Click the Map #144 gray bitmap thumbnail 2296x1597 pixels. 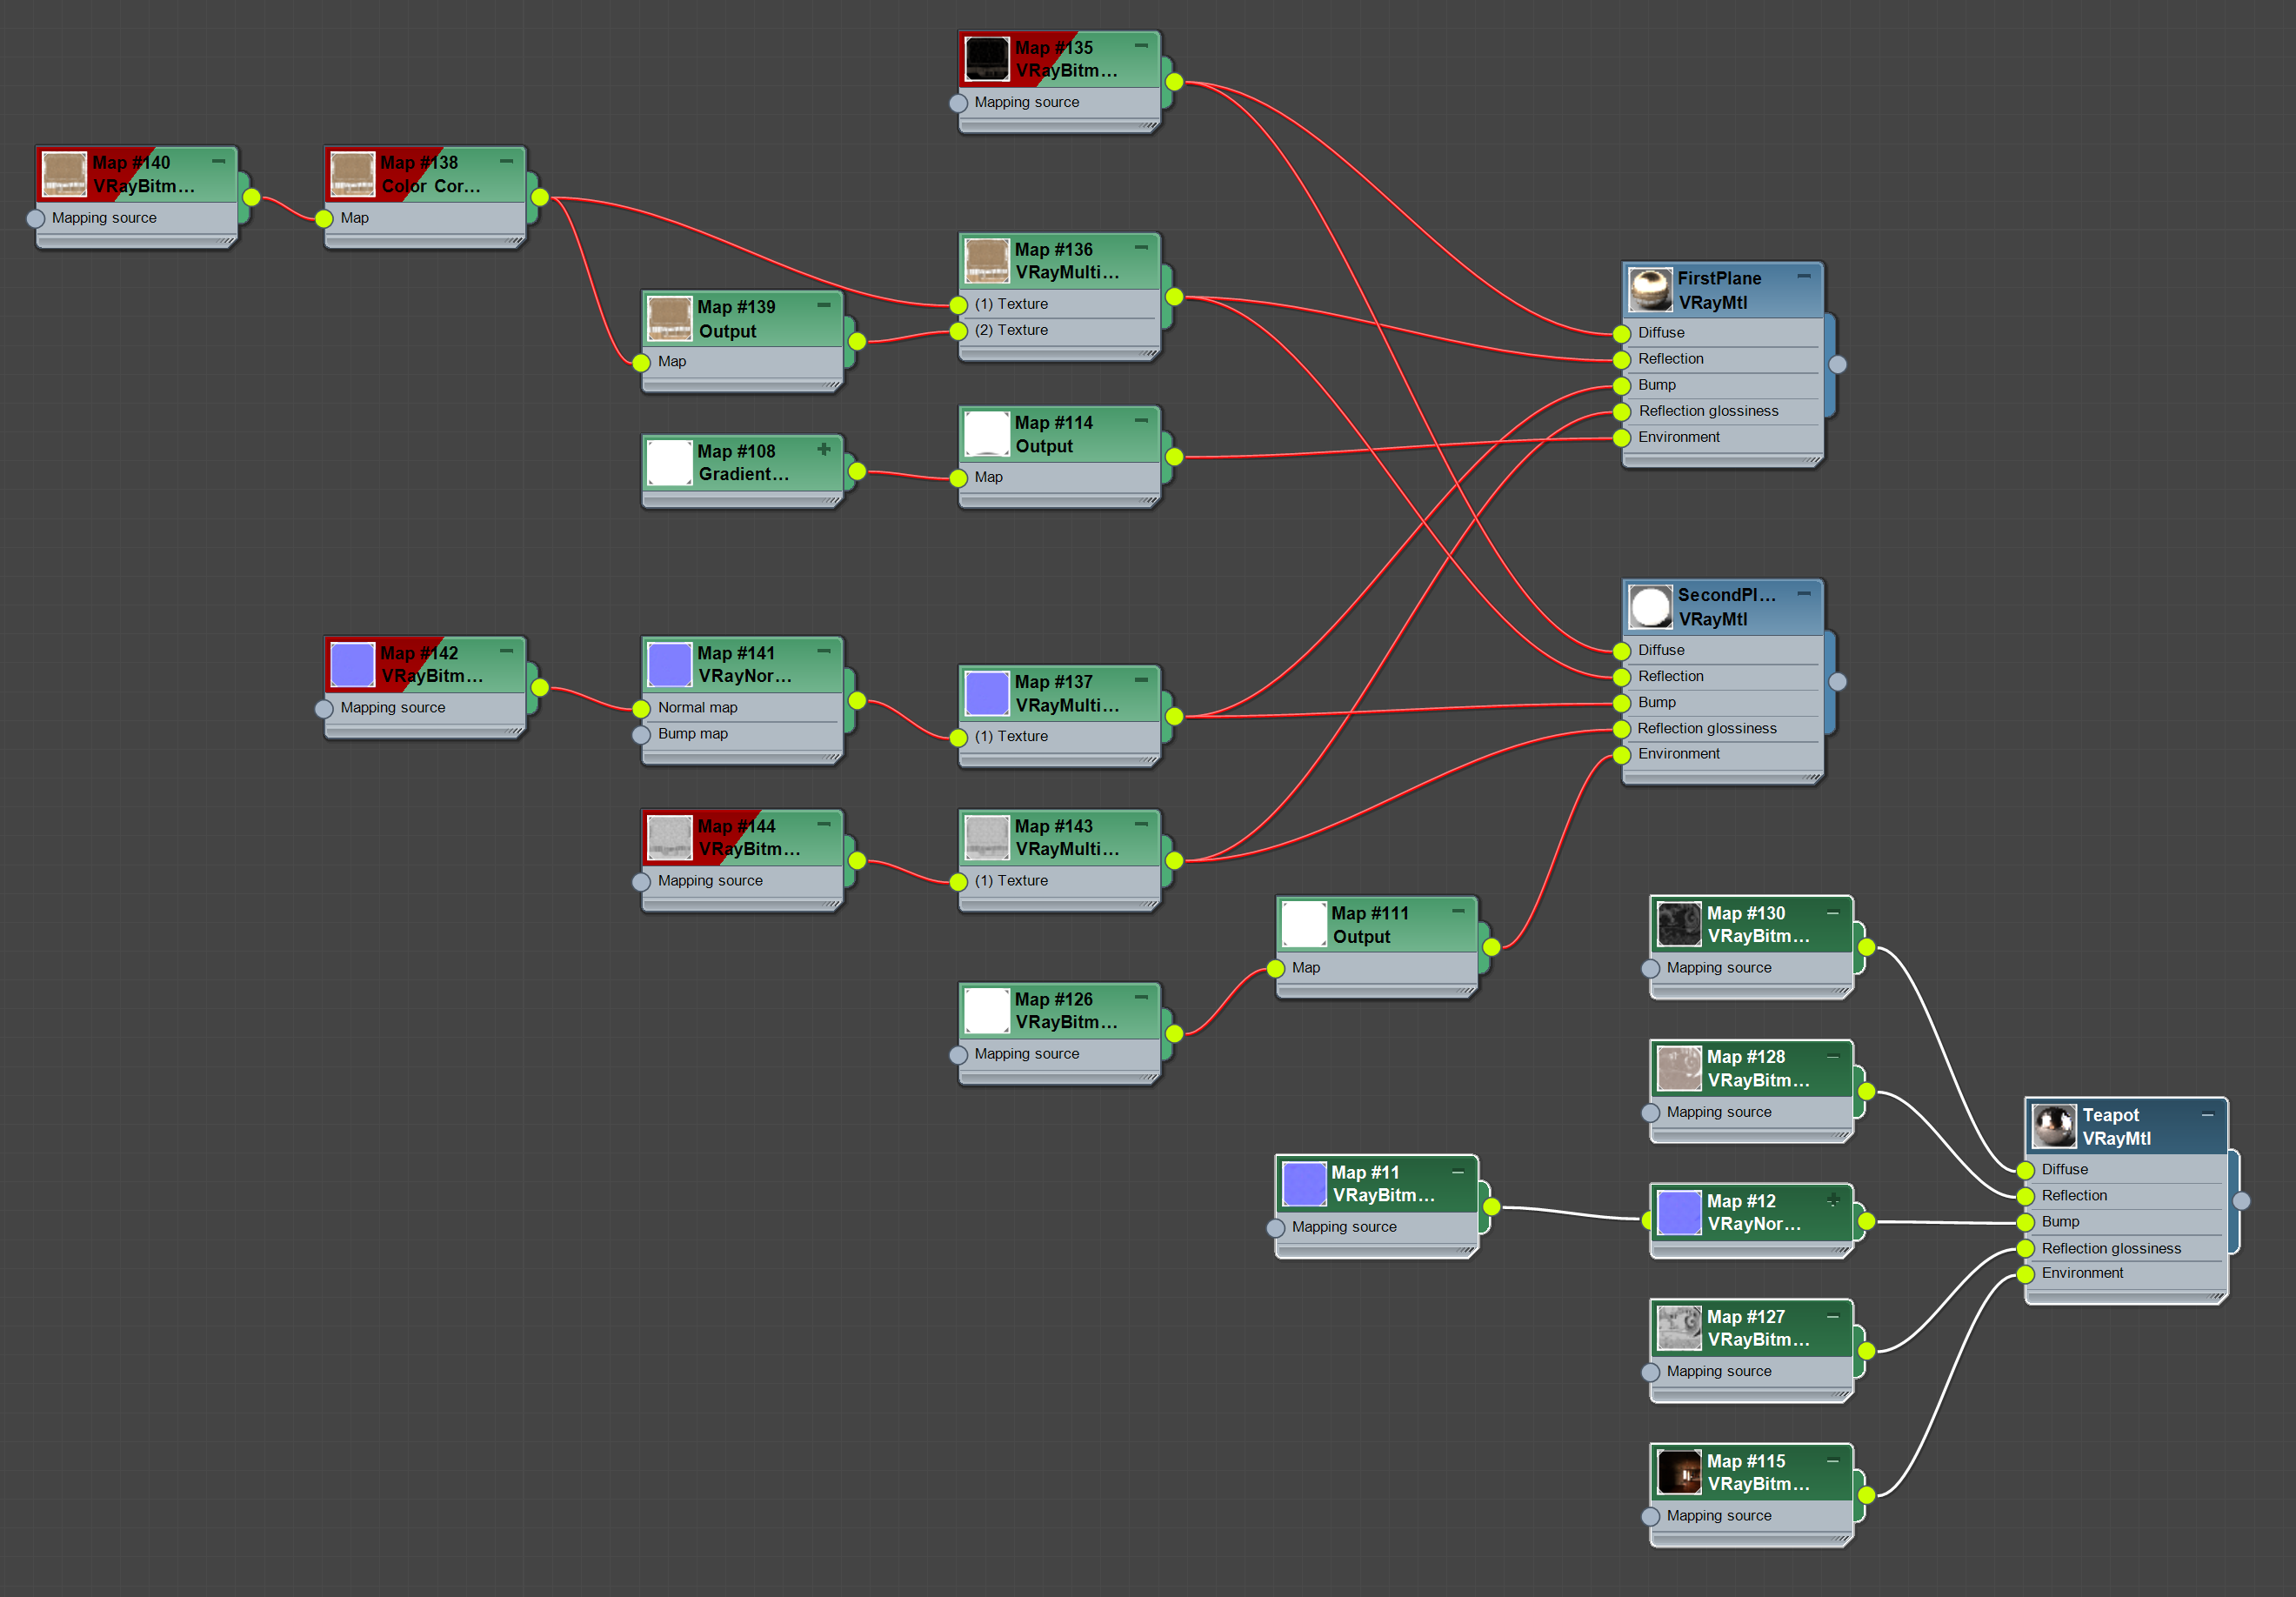pos(669,837)
